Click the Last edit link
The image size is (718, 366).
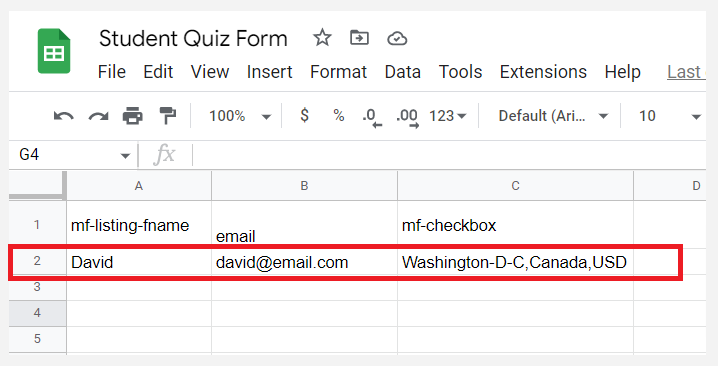(x=686, y=72)
